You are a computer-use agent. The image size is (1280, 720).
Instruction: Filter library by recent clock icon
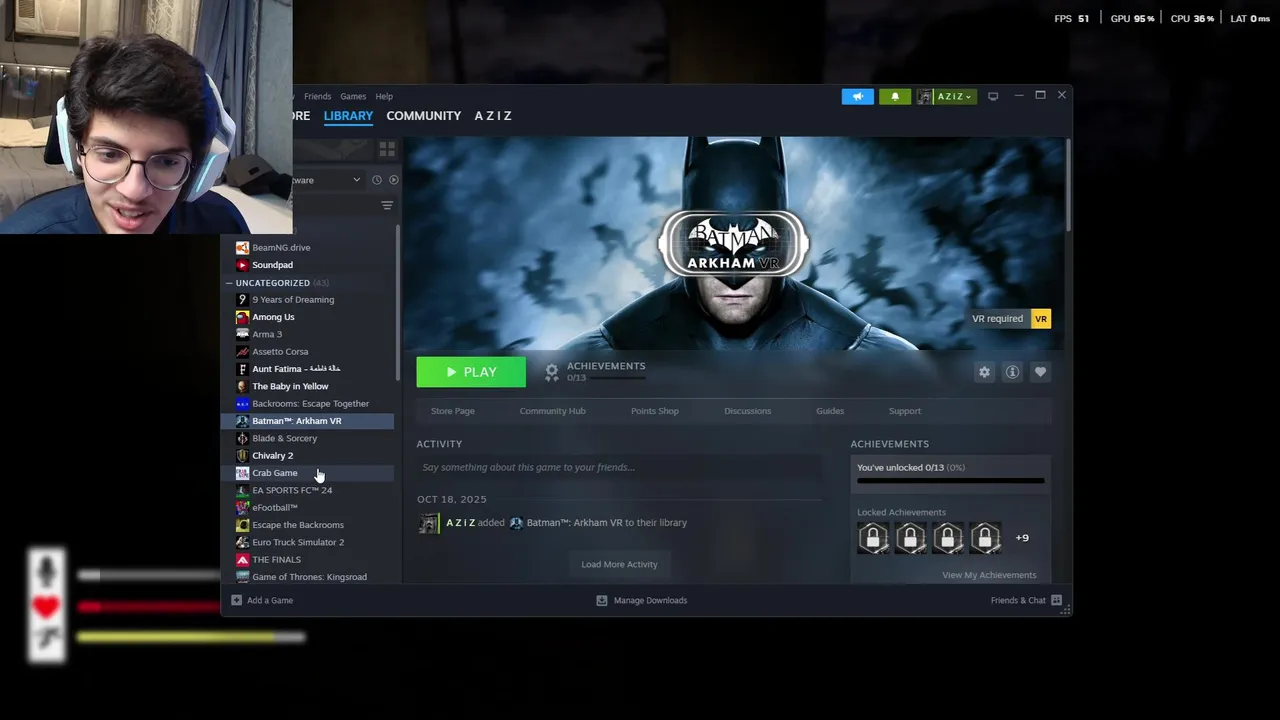coord(377,180)
